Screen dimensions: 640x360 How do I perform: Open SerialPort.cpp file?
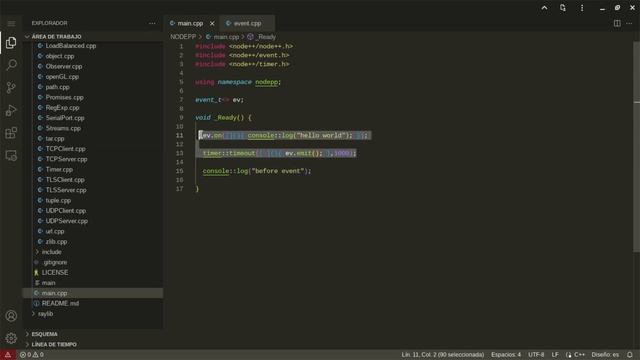65,118
